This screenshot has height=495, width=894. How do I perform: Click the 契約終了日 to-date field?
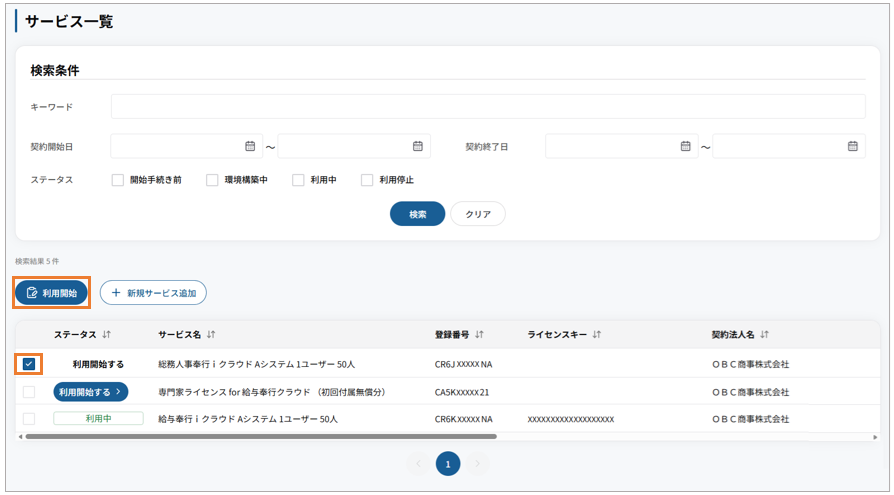789,147
